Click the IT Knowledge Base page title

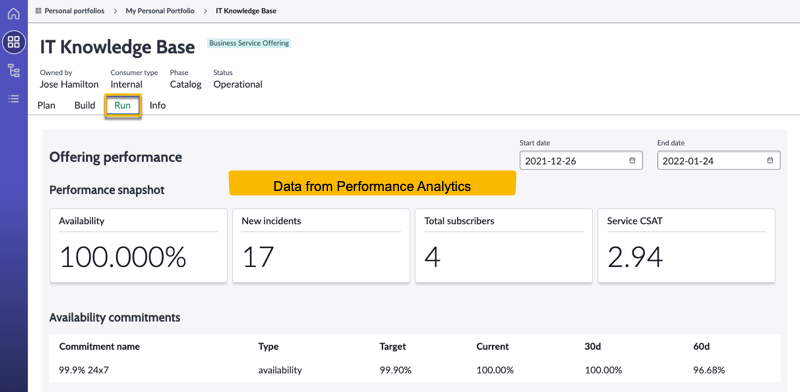117,47
